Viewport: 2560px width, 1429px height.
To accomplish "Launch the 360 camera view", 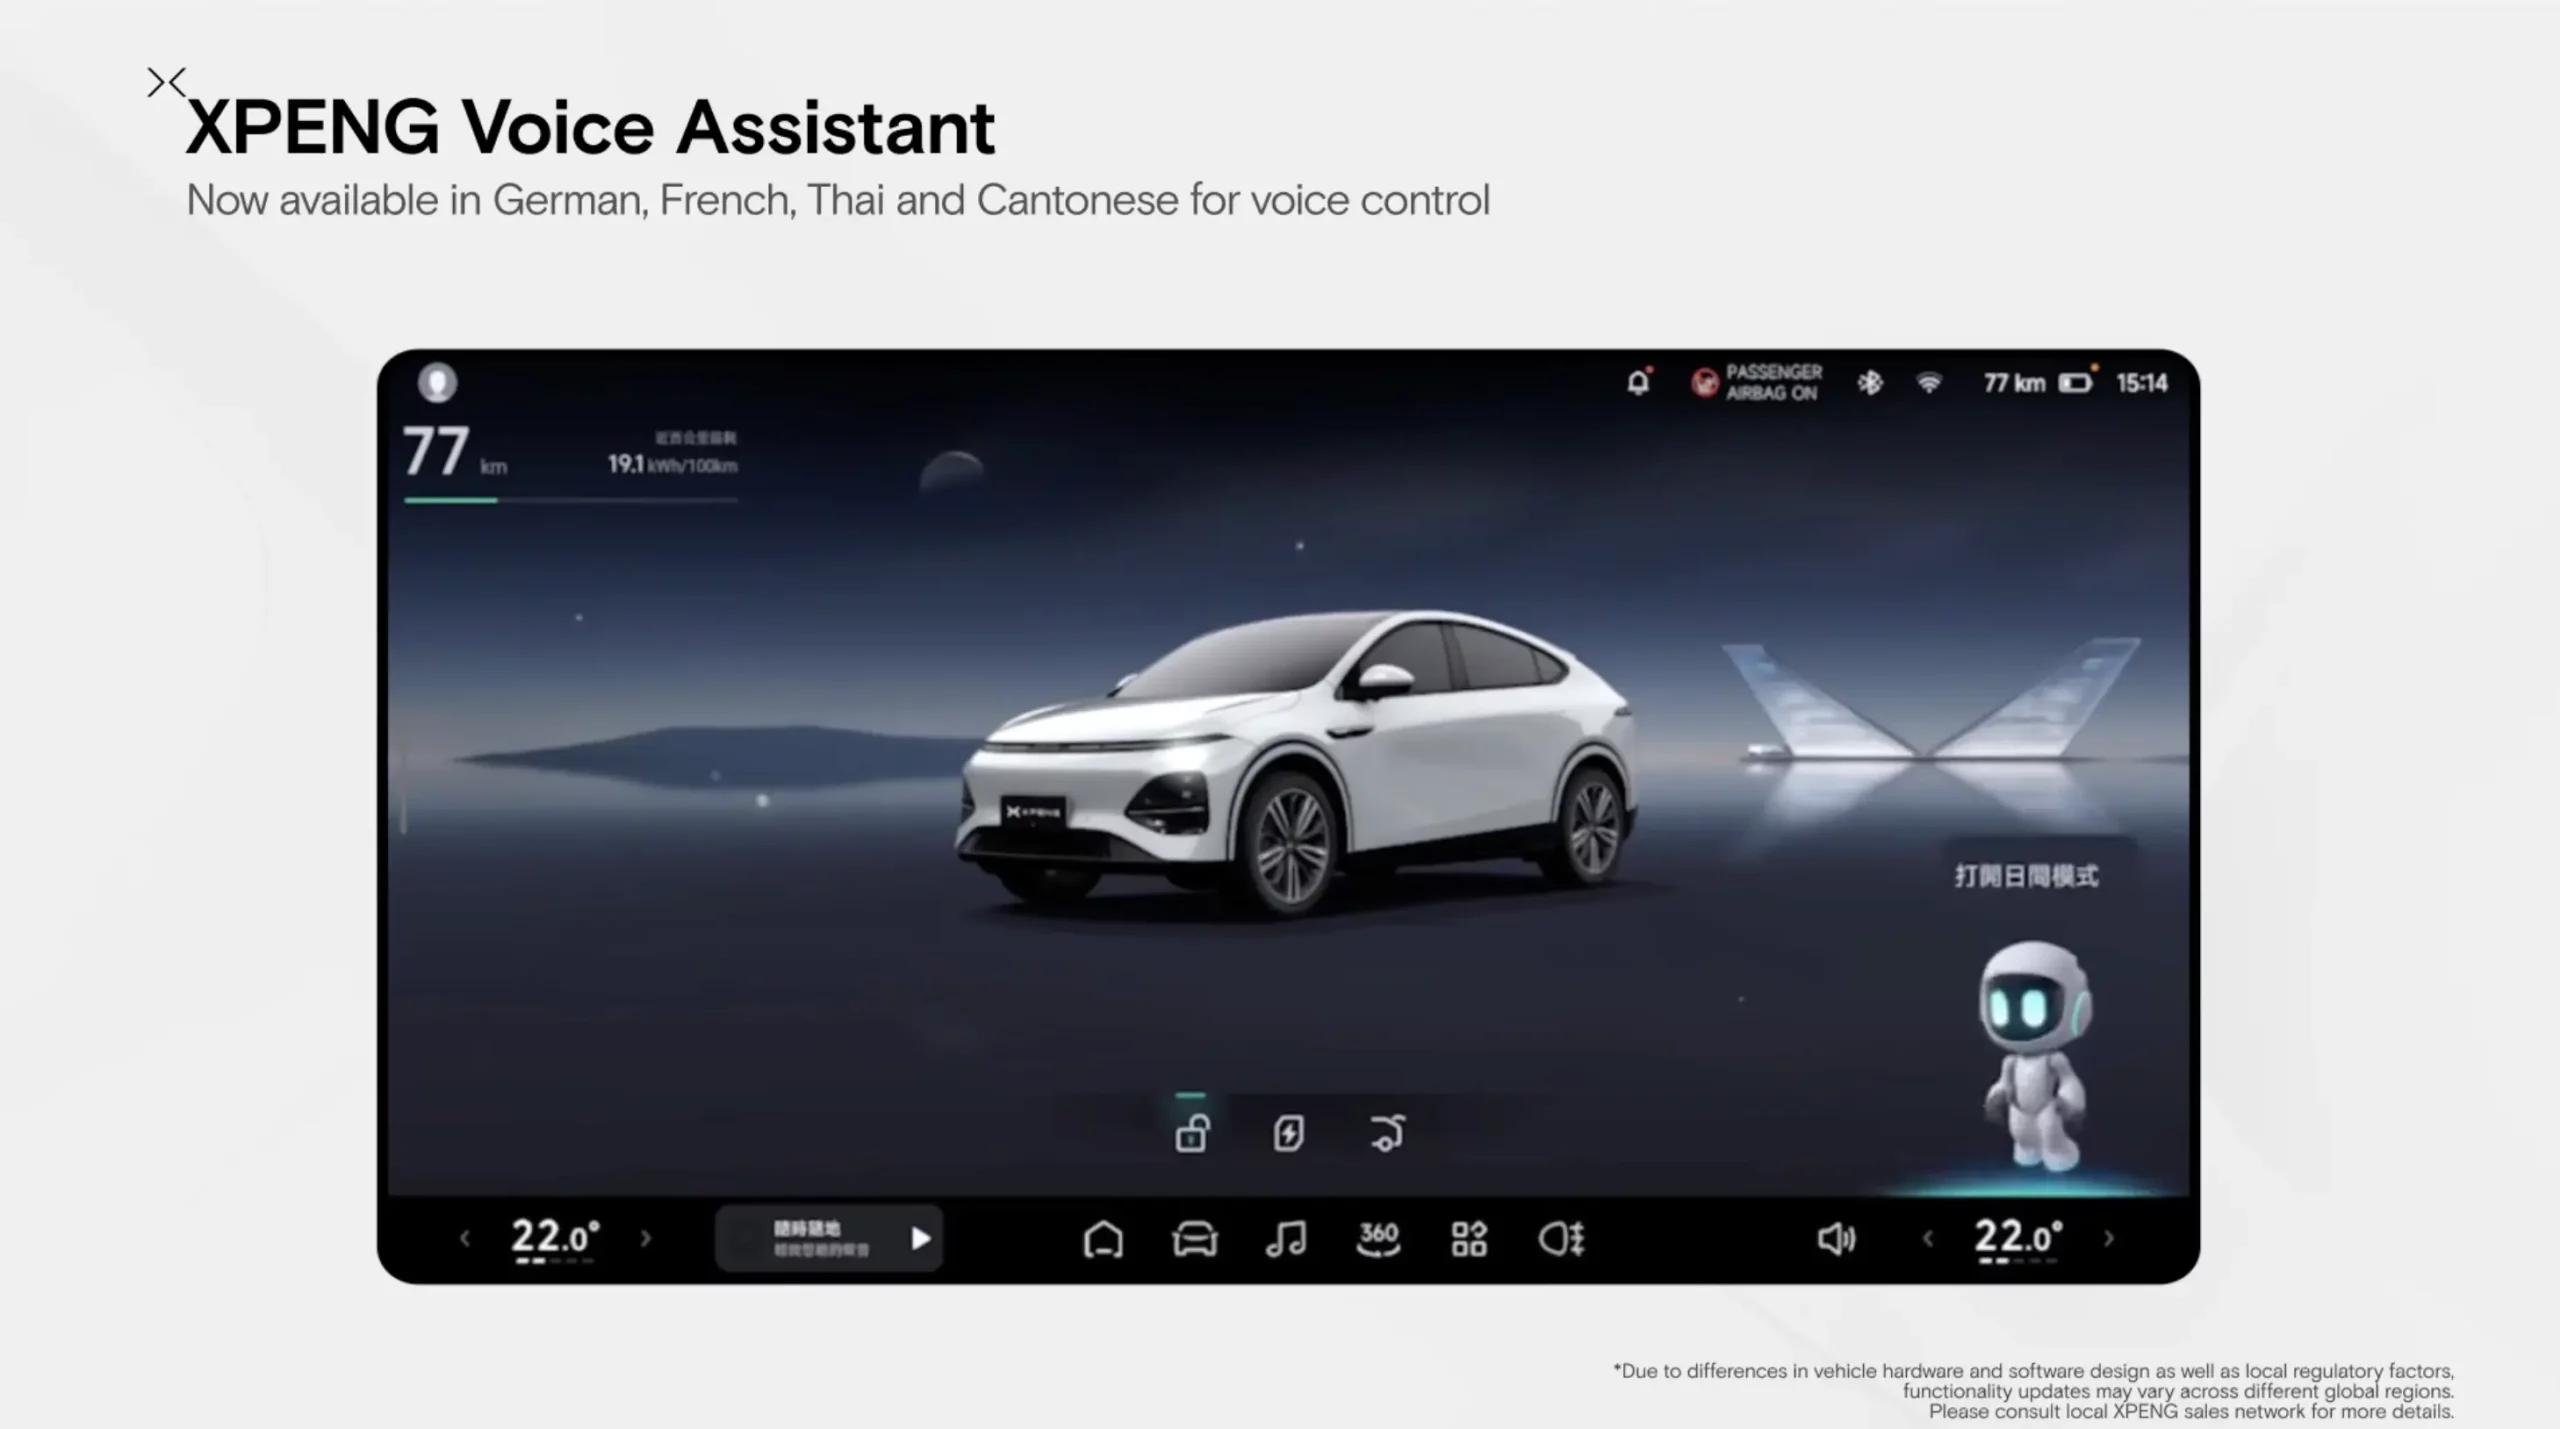I will pyautogui.click(x=1378, y=1239).
